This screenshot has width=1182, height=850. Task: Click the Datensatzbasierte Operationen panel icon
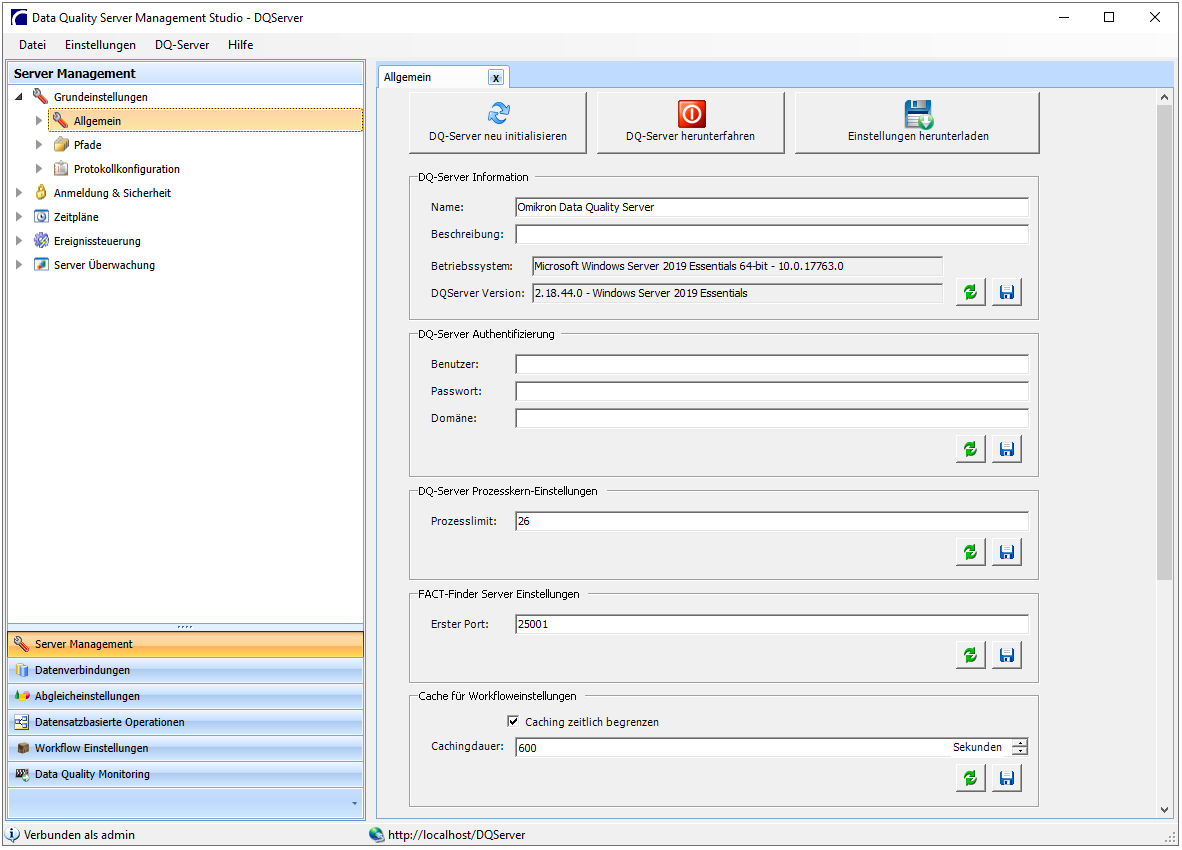(x=22, y=722)
